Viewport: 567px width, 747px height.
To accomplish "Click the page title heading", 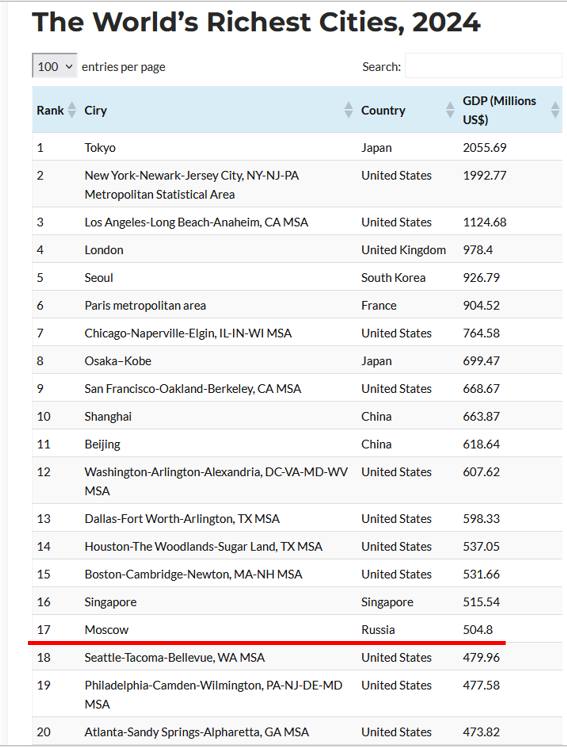I will point(256,22).
